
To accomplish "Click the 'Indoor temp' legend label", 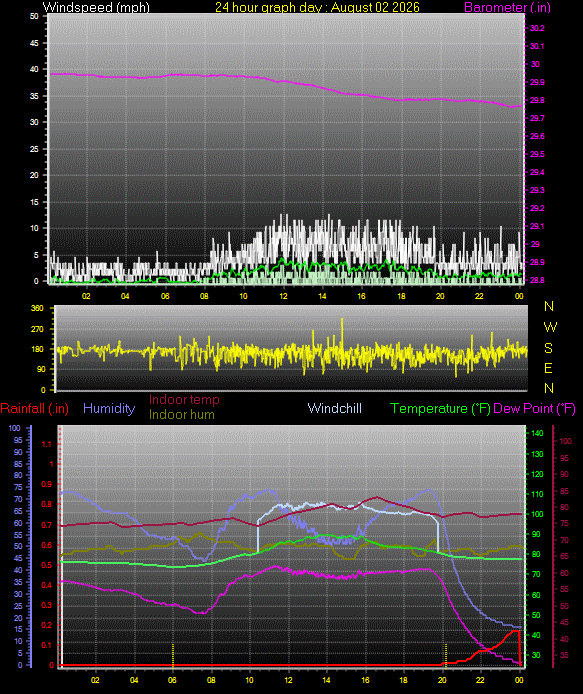I will coord(184,400).
